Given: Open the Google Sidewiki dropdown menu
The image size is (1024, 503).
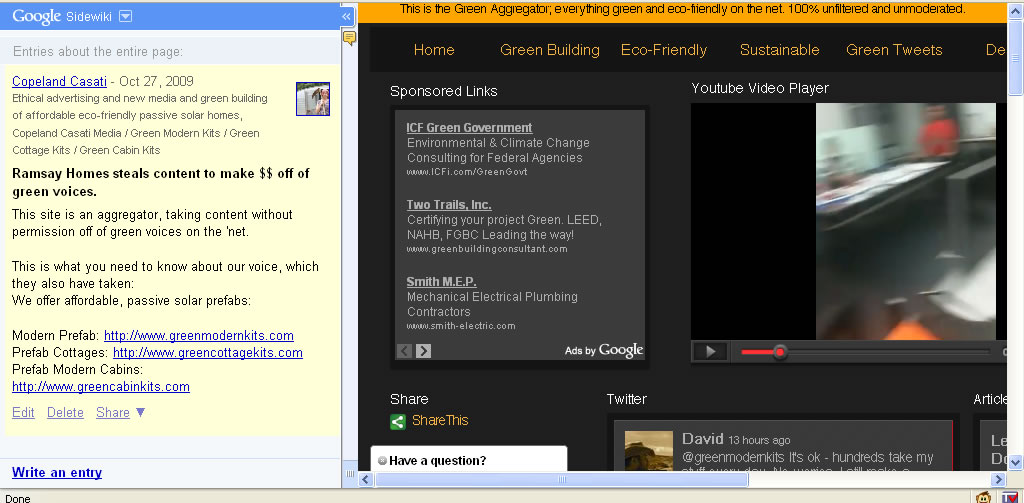Looking at the screenshot, I should click(x=125, y=16).
